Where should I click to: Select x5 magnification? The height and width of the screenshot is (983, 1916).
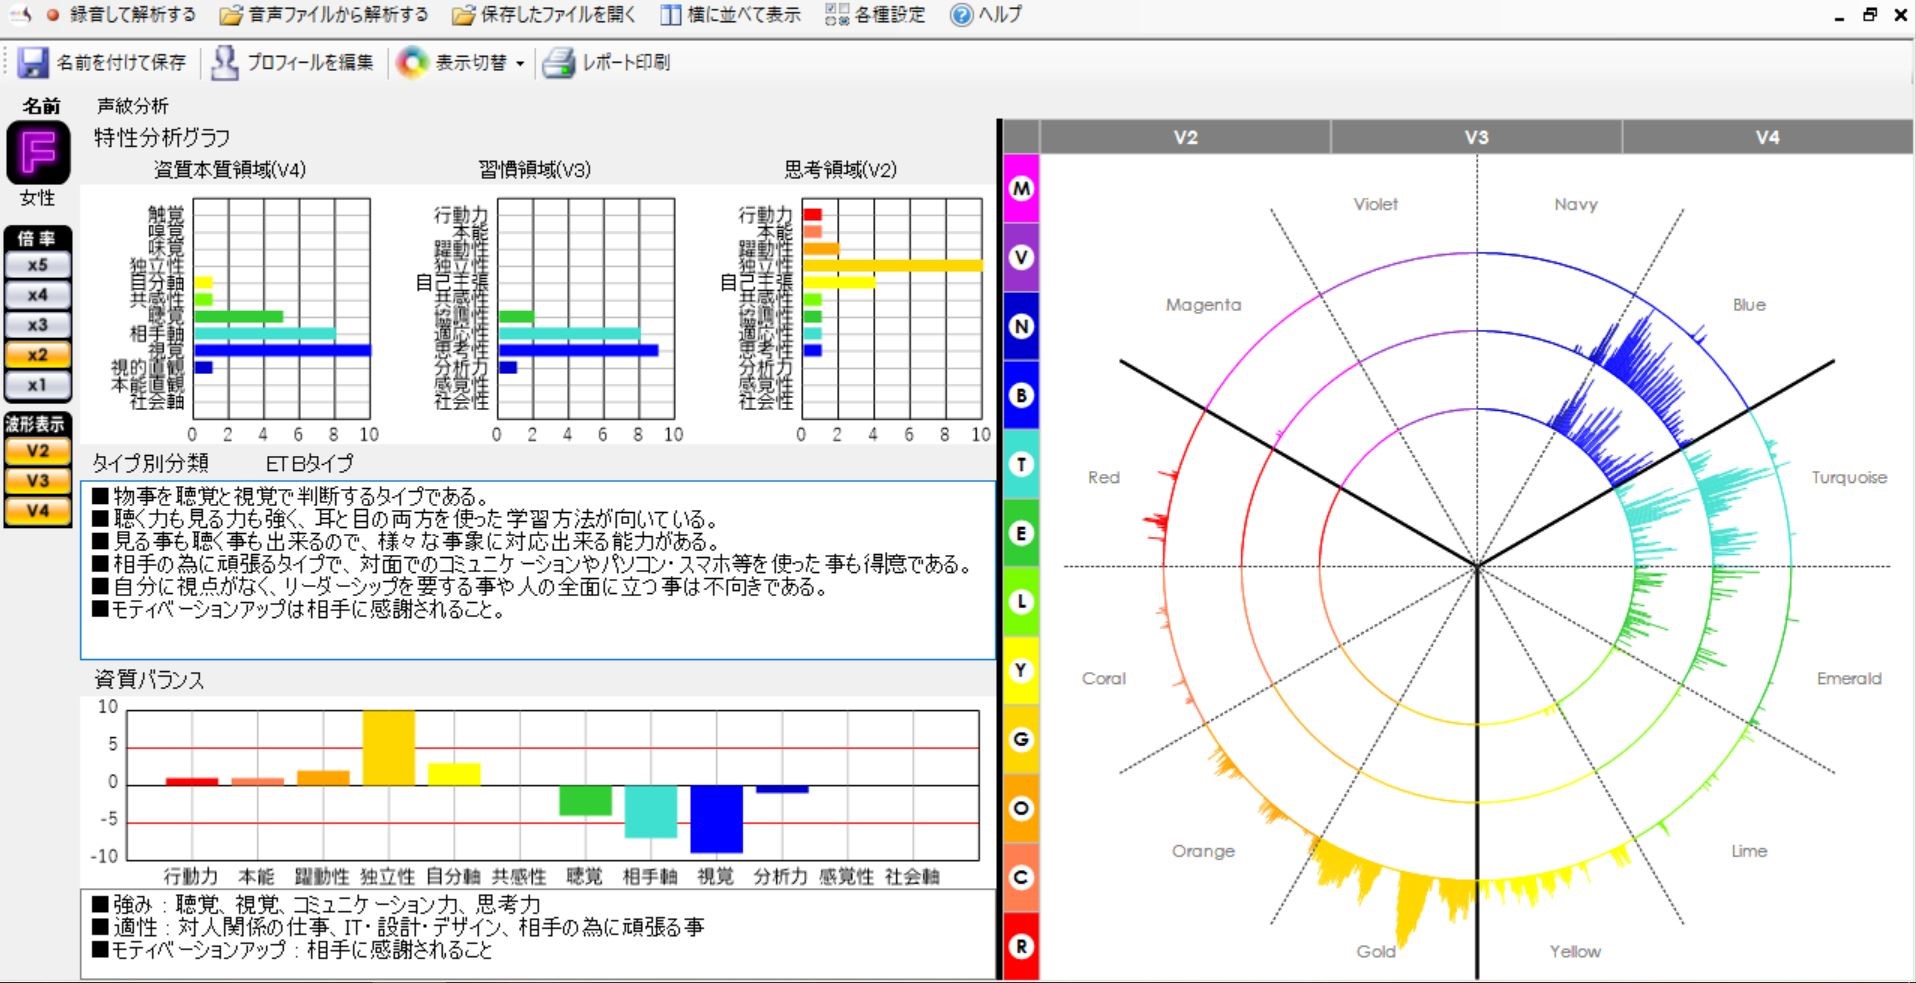tap(37, 265)
